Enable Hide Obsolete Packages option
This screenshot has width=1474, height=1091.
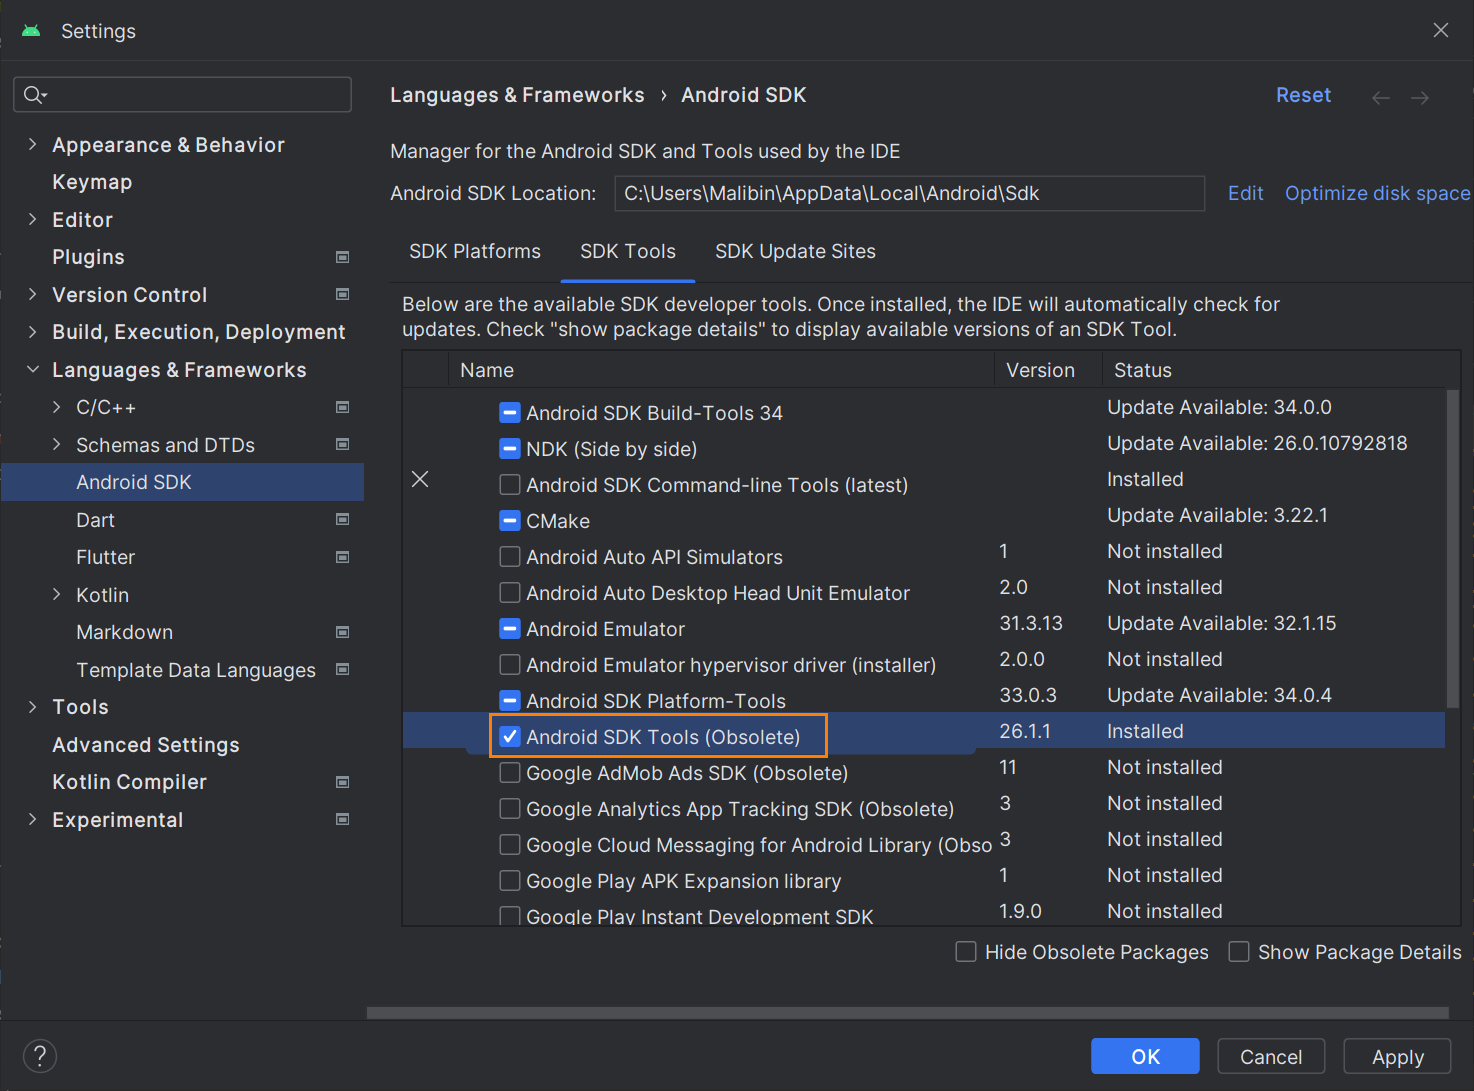pos(966,951)
